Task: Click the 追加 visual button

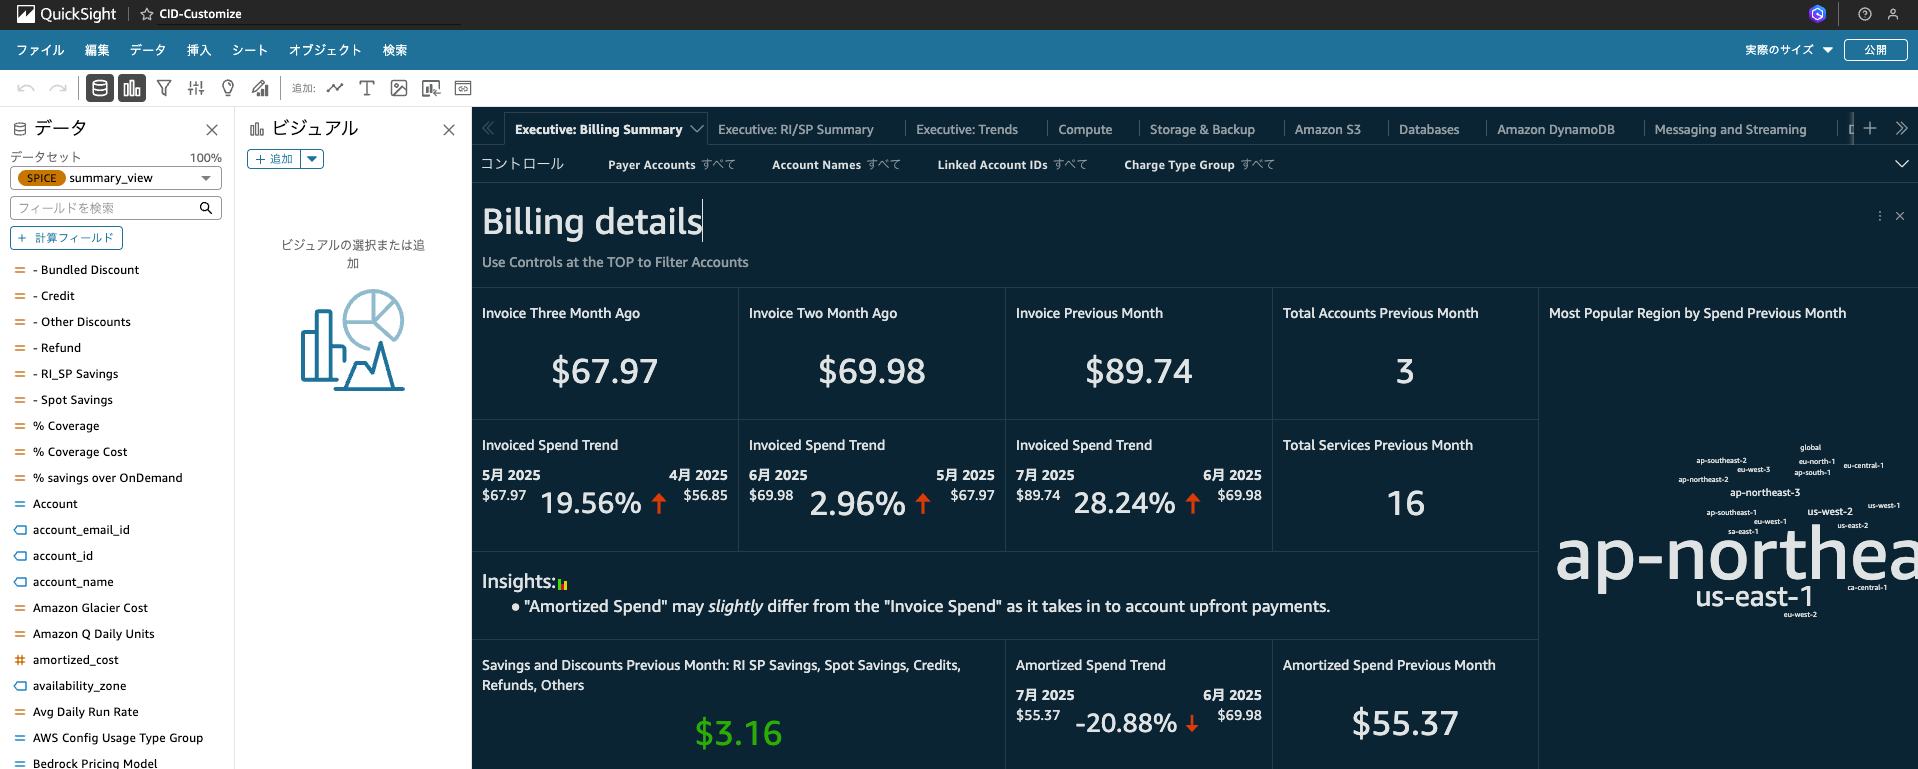Action: (274, 159)
